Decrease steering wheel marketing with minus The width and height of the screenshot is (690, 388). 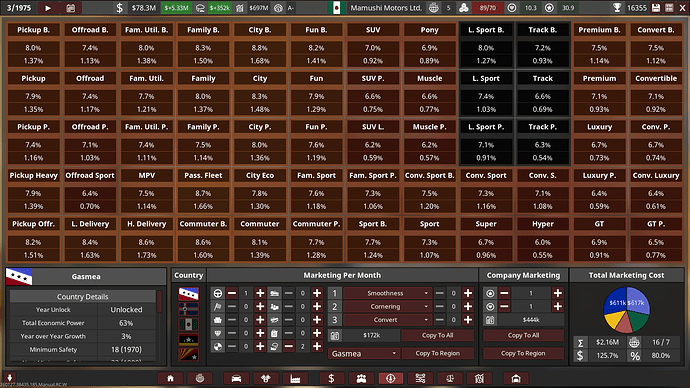[x=232, y=293]
